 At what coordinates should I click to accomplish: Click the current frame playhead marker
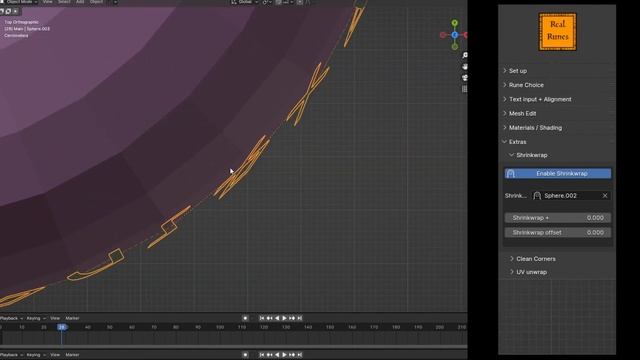62,327
